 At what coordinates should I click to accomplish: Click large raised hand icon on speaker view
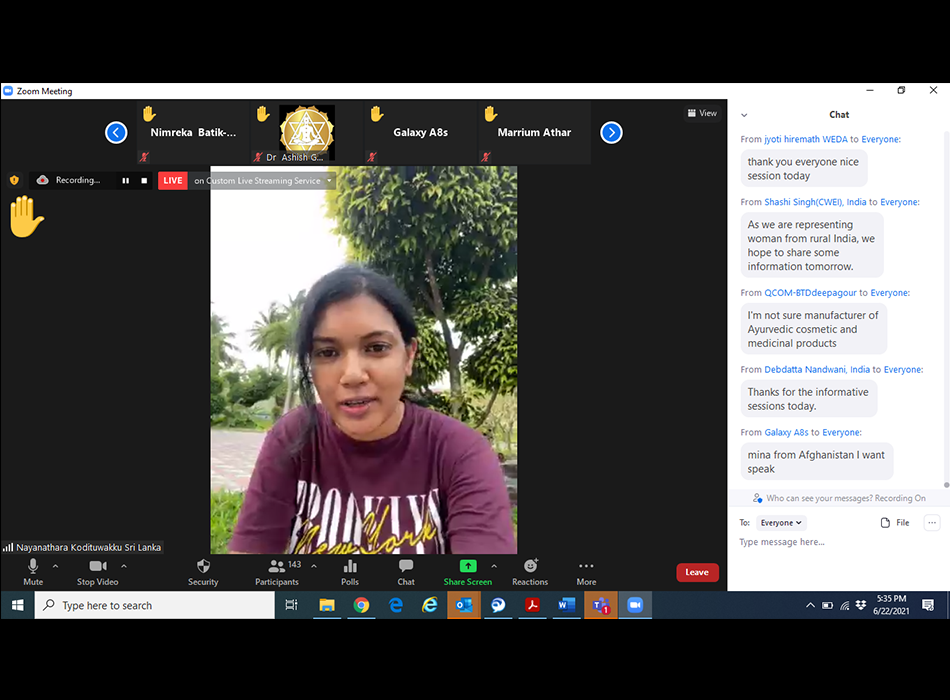[26, 216]
